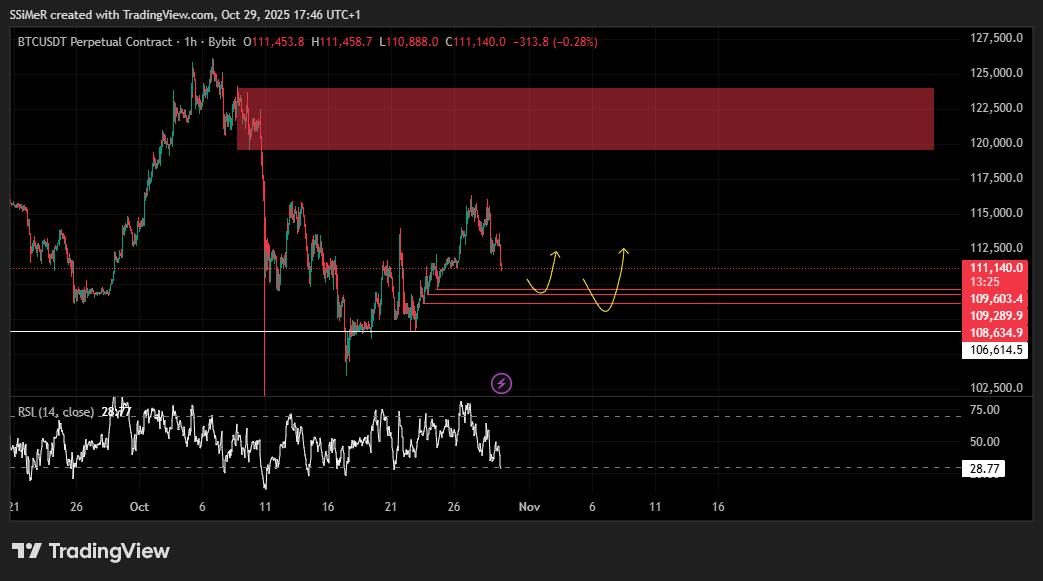Select the RSI (14, close) indicator label
This screenshot has width=1043, height=581.
tap(55, 409)
